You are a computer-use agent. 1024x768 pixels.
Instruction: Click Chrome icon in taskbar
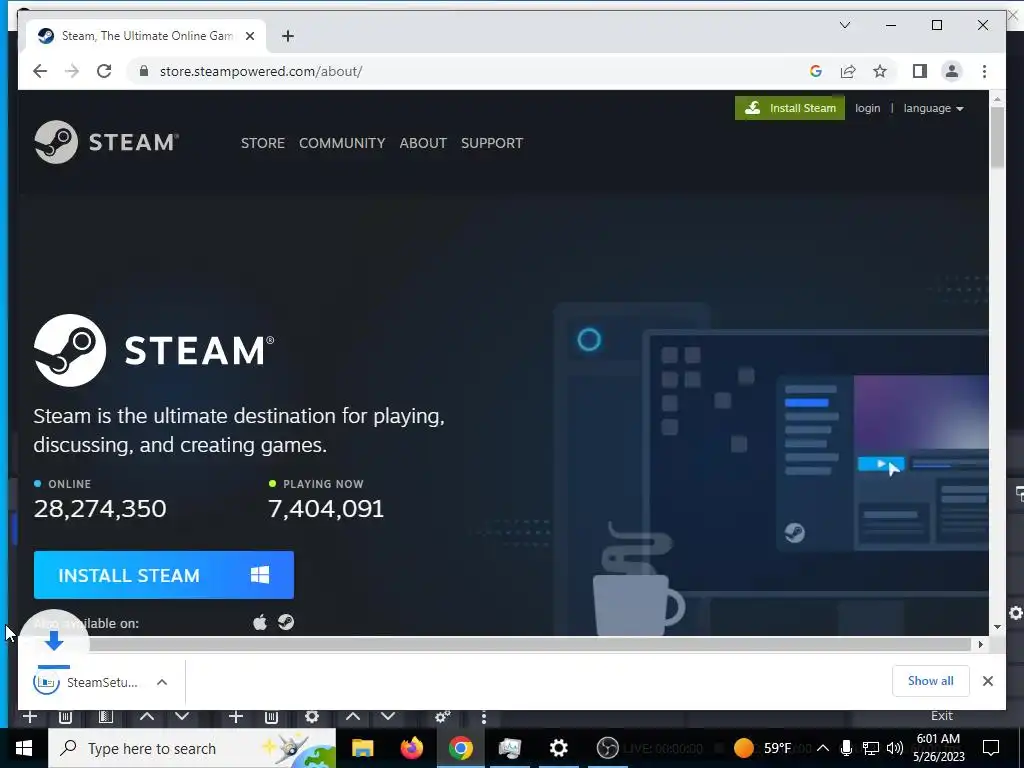(460, 748)
